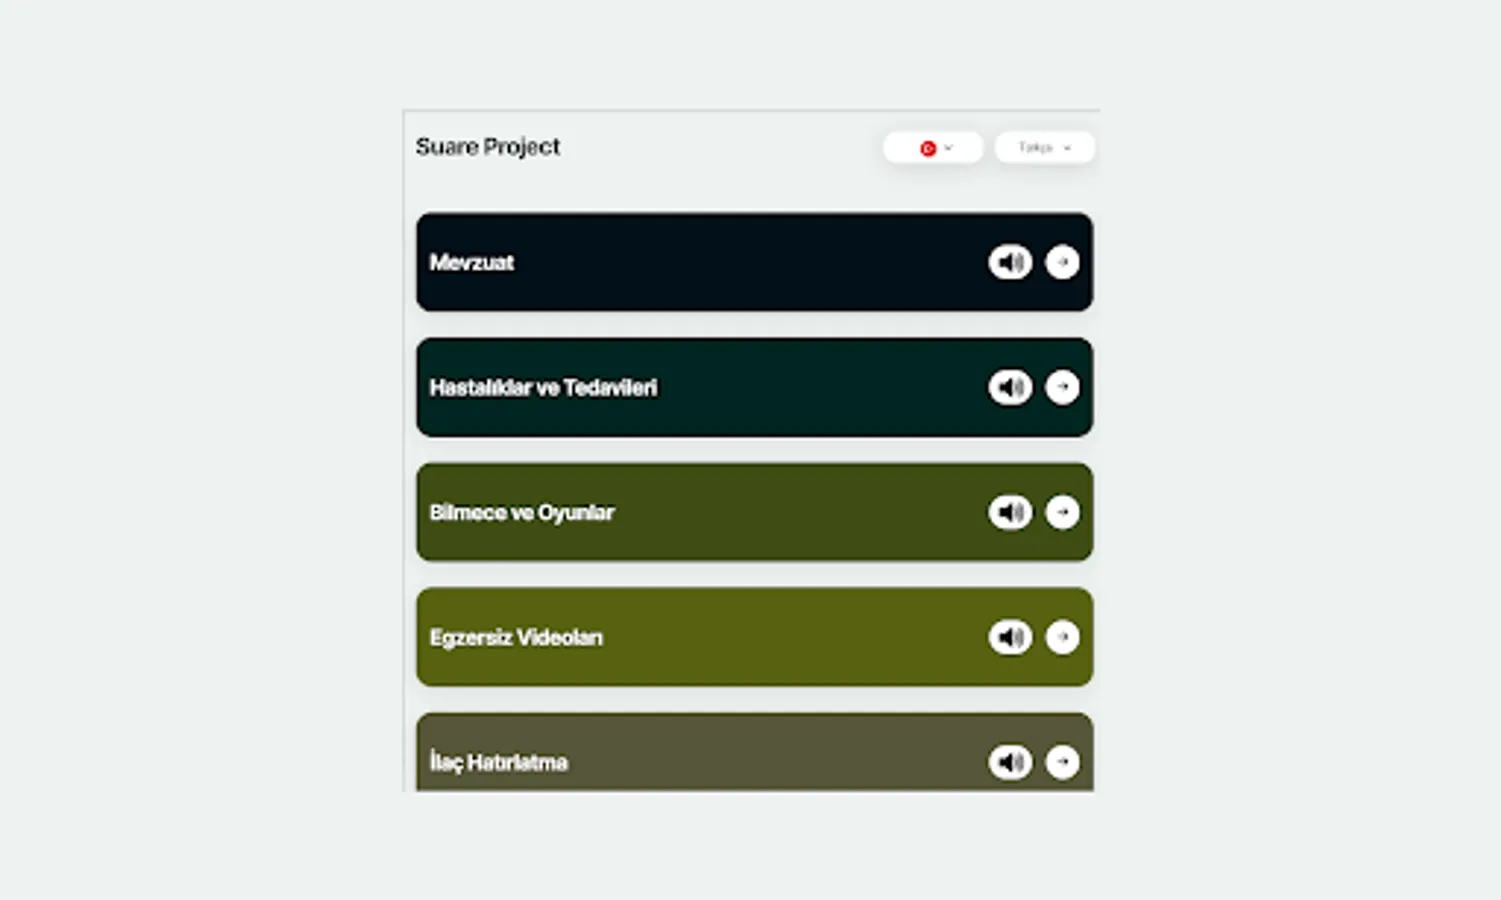Click the arrow icon on İlaç Hatırlatma
1501x900 pixels.
pyautogui.click(x=1062, y=761)
